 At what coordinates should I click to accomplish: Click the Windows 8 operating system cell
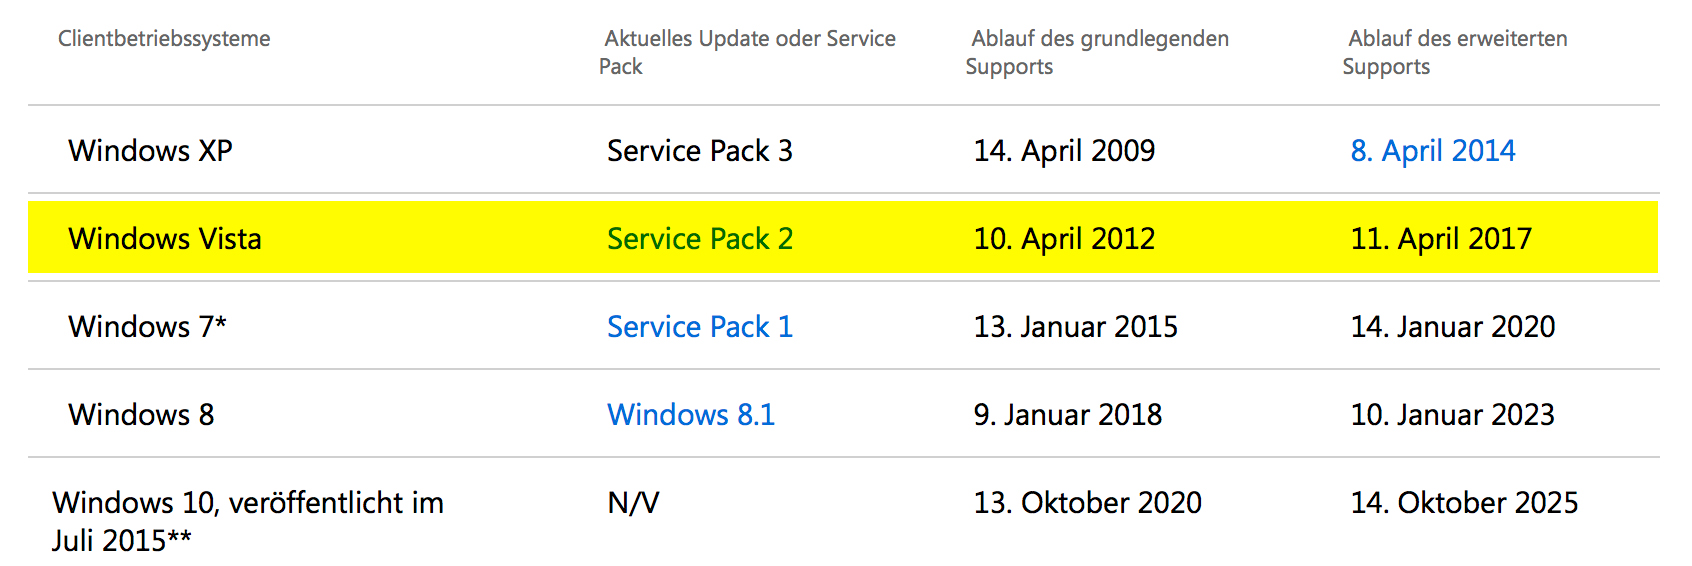141,415
